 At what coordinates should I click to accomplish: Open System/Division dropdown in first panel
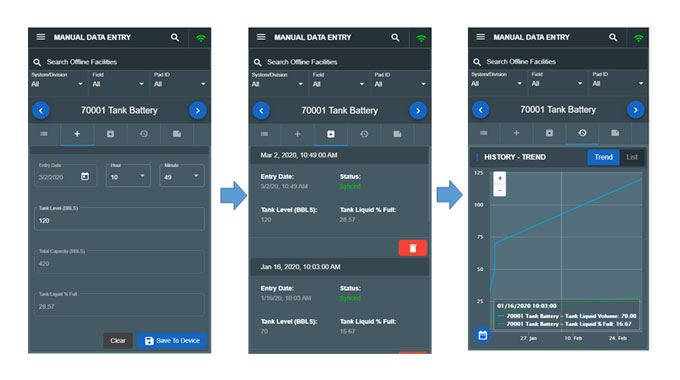coord(57,84)
